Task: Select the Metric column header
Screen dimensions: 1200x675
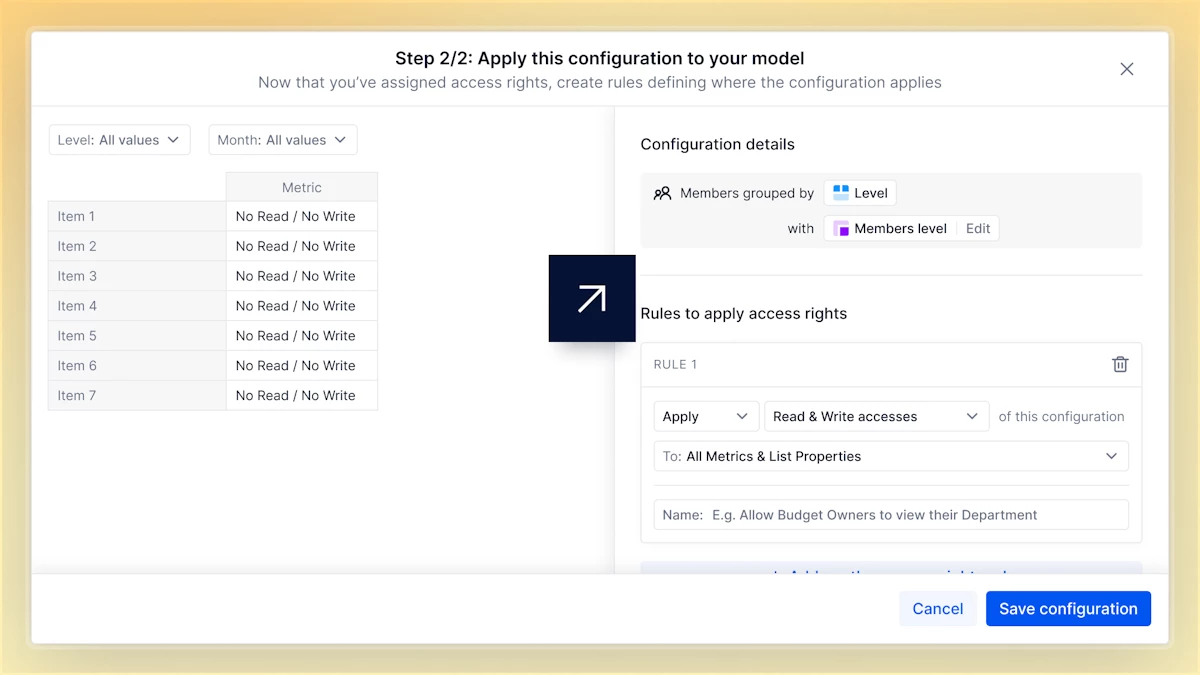Action: pyautogui.click(x=302, y=187)
